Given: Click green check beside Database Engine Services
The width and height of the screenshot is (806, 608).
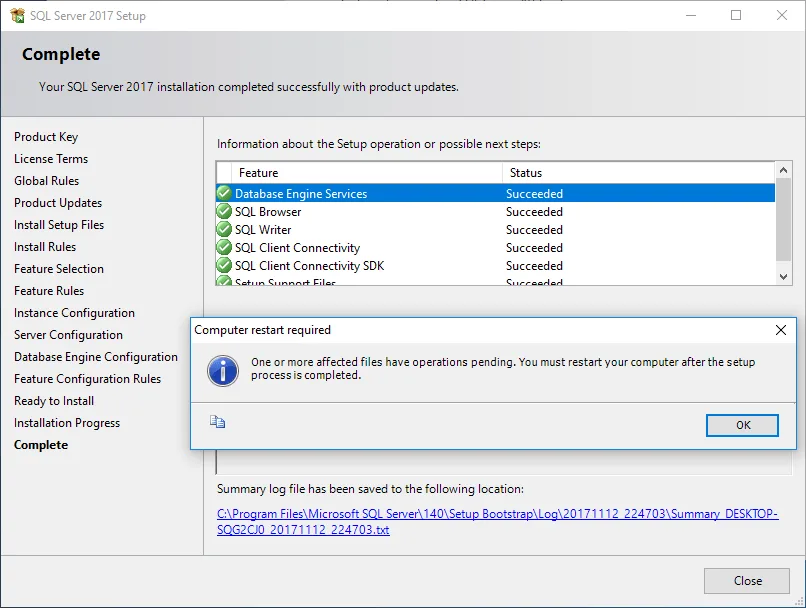Looking at the screenshot, I should [224, 193].
